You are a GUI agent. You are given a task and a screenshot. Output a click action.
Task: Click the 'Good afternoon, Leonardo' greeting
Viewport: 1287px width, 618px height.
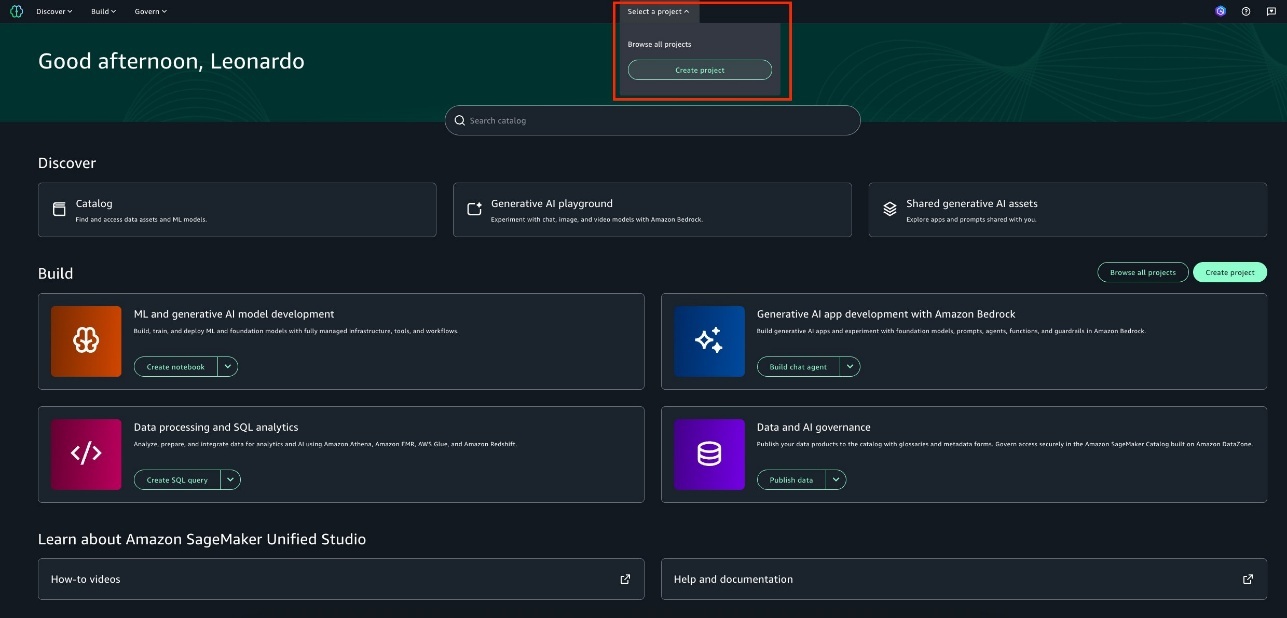tap(171, 61)
